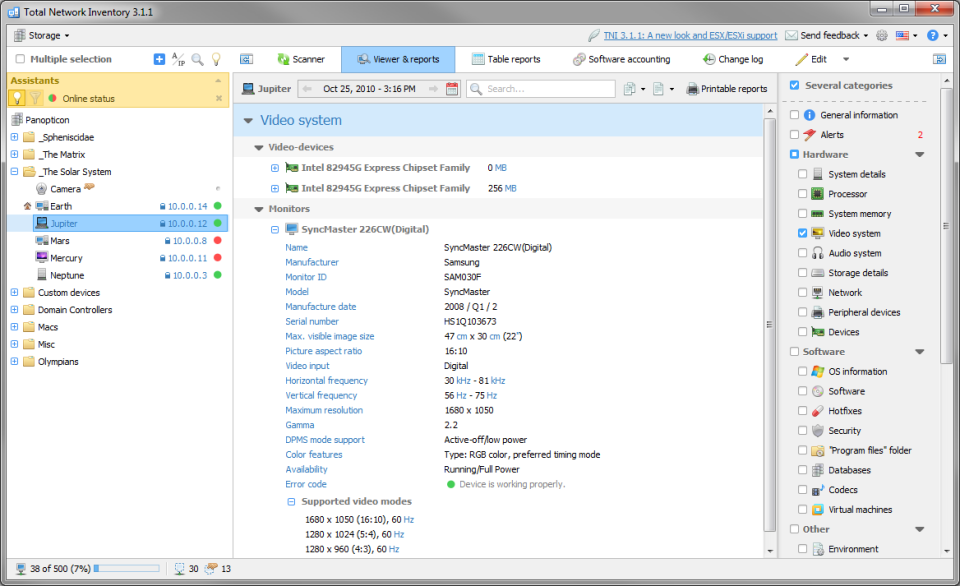This screenshot has width=960, height=586.
Task: Open the language flag selector
Action: [906, 36]
